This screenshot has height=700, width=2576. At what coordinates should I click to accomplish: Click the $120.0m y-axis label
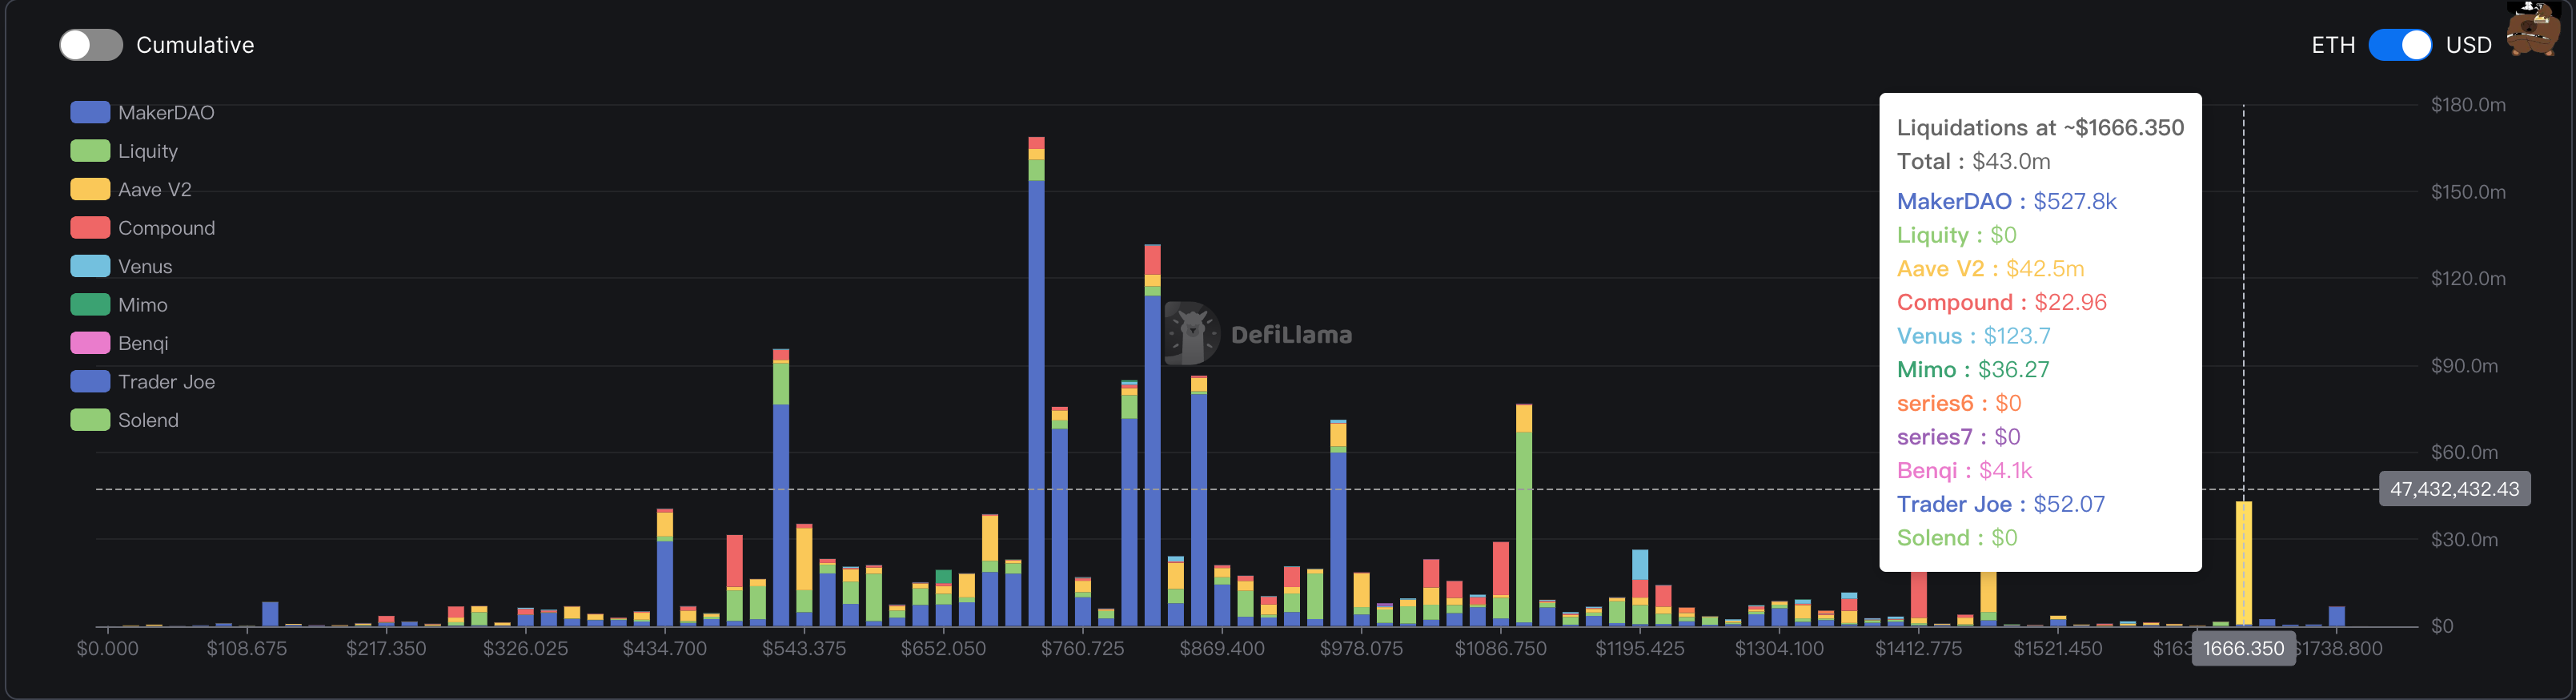(2468, 279)
